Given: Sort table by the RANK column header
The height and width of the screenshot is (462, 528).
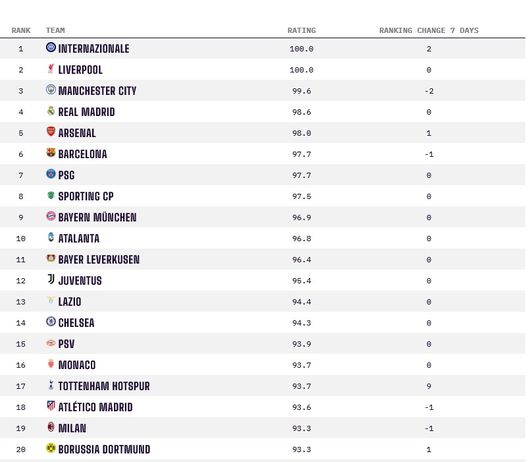Looking at the screenshot, I should (21, 30).
